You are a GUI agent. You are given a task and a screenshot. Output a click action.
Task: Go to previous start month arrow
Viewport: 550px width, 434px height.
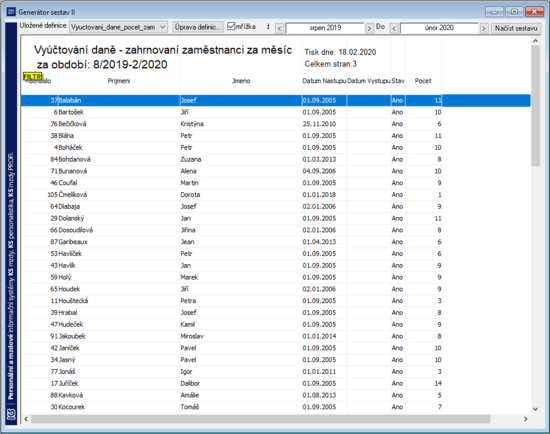click(x=280, y=28)
